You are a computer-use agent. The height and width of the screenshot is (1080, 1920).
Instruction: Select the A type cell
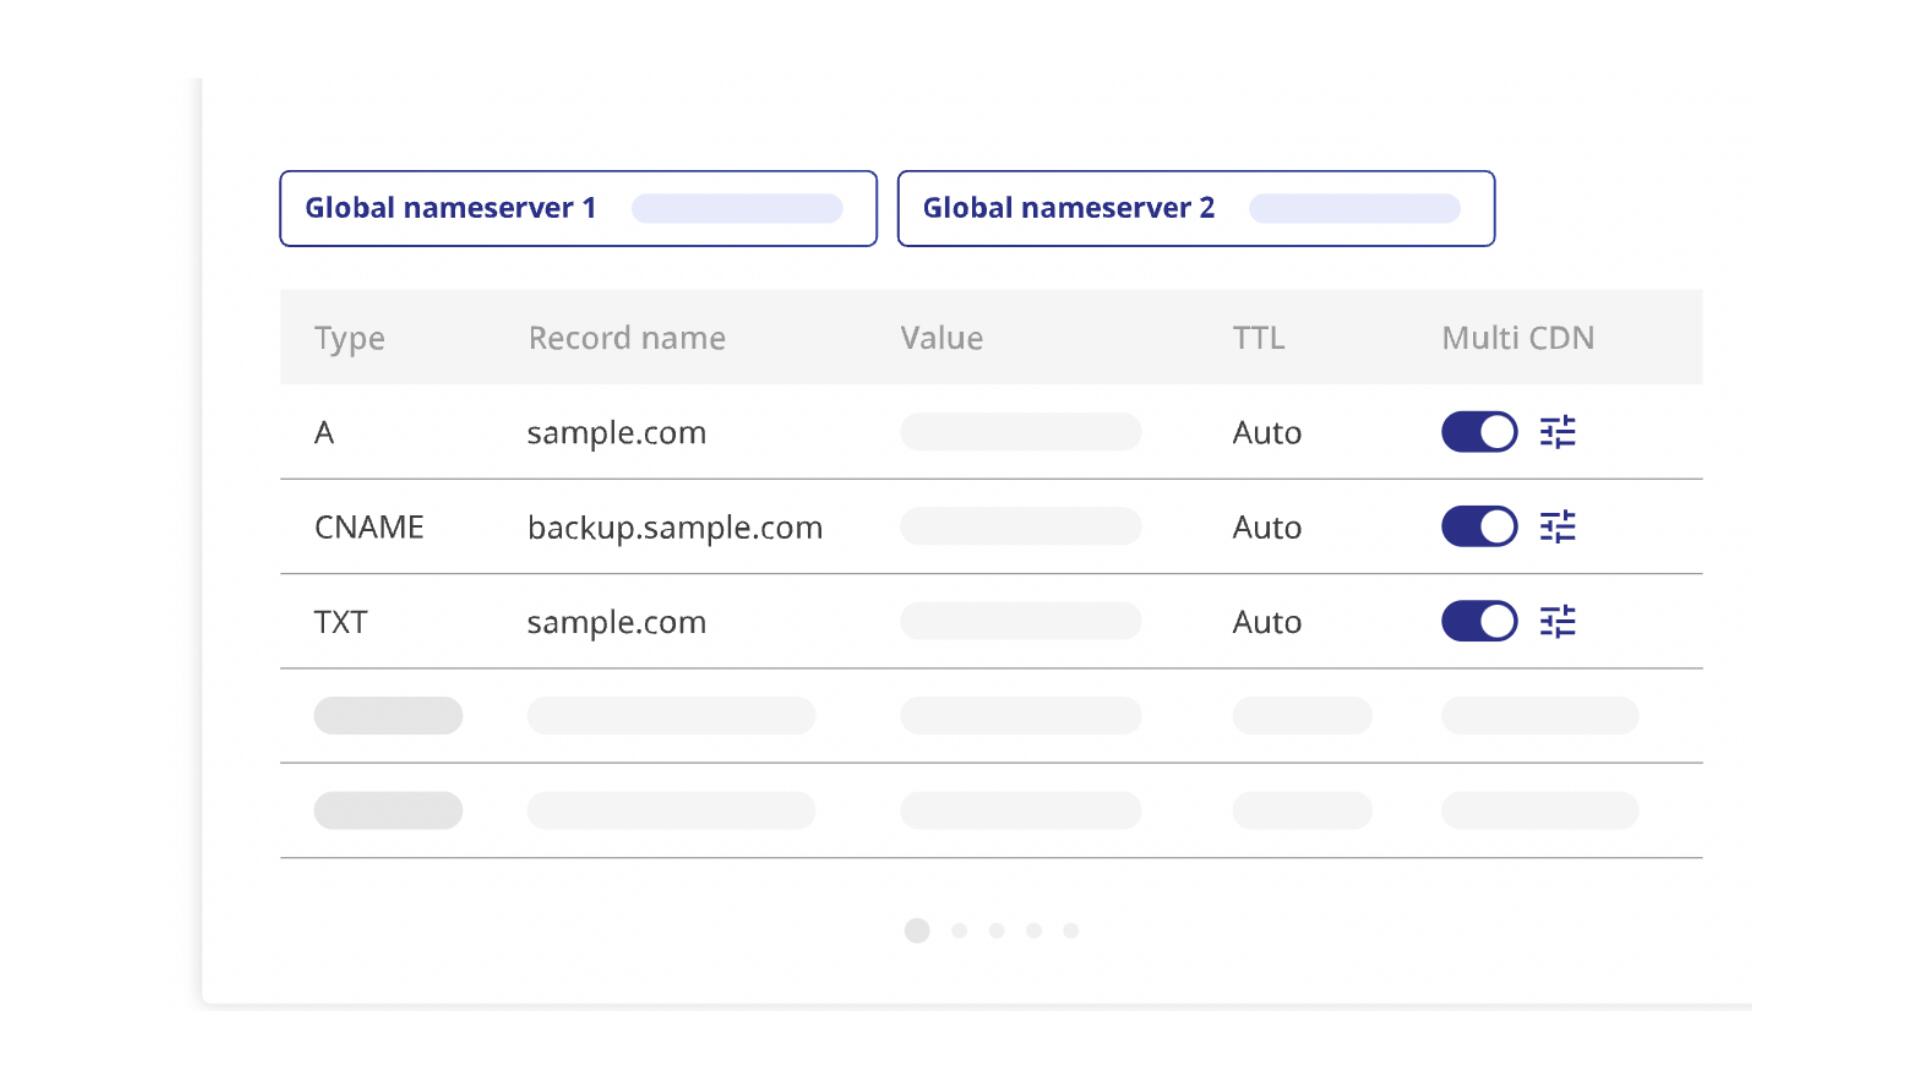(324, 433)
